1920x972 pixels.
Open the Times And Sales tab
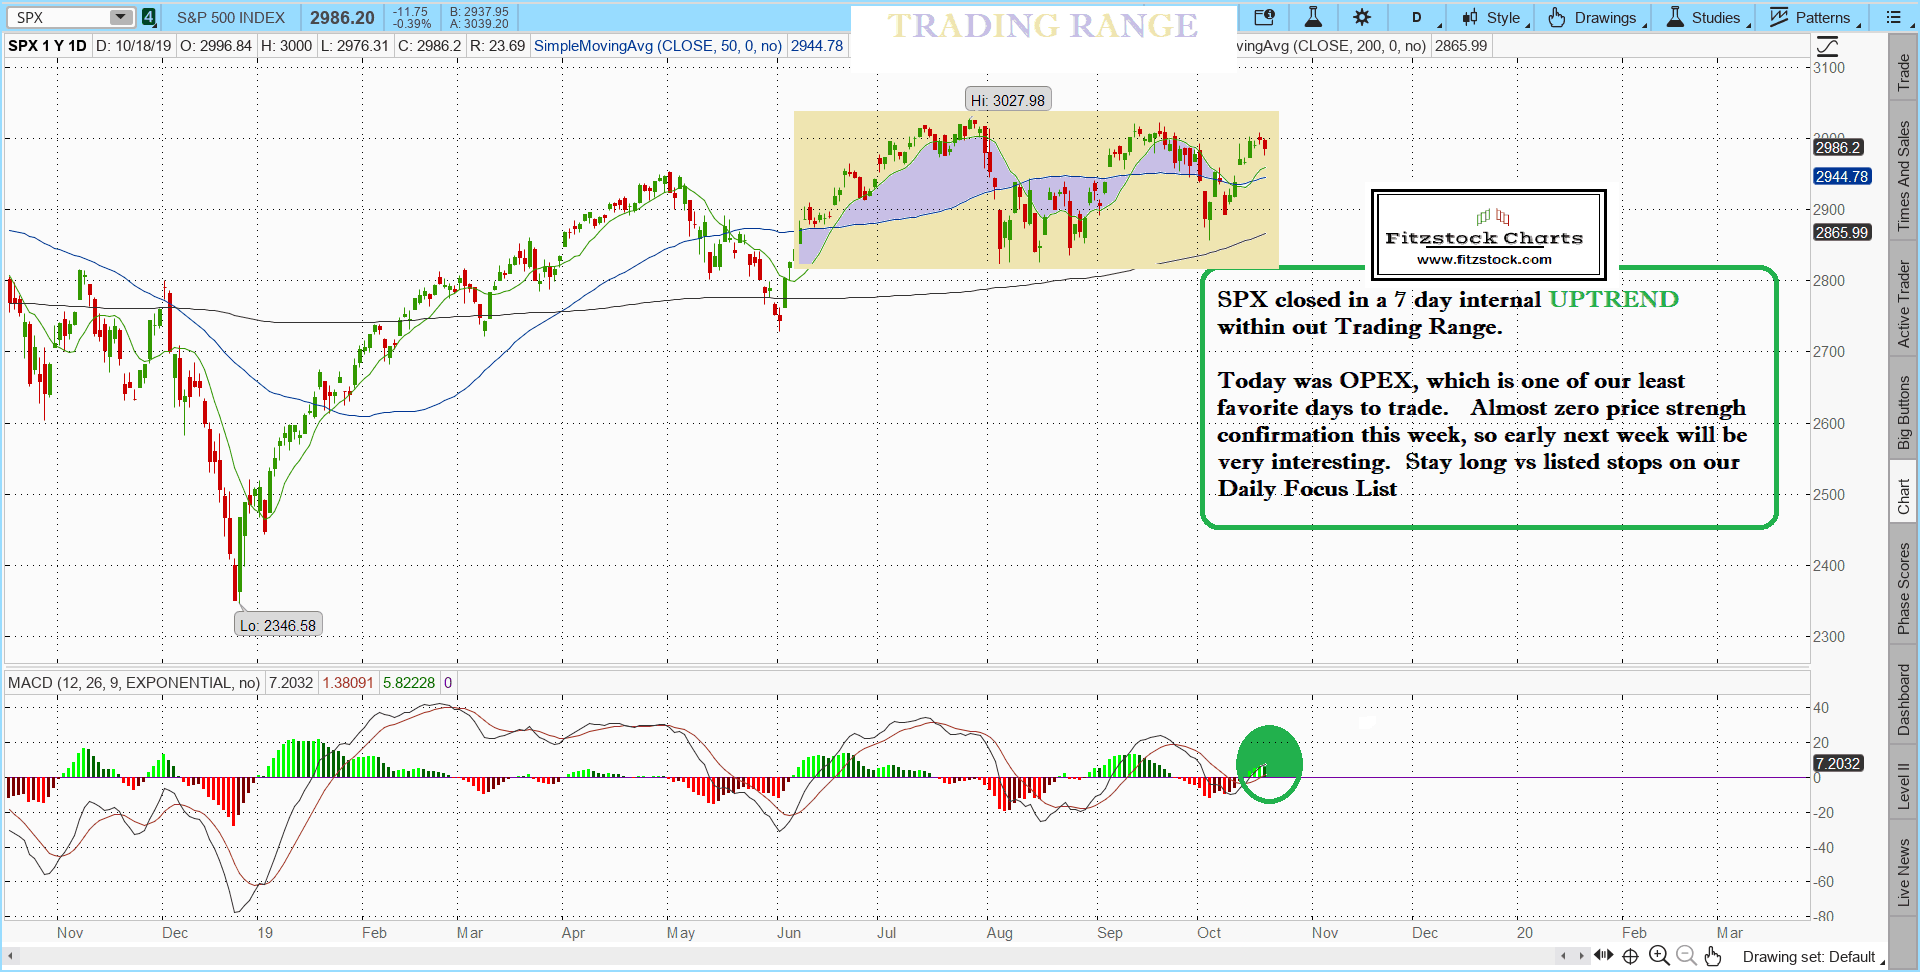1903,175
